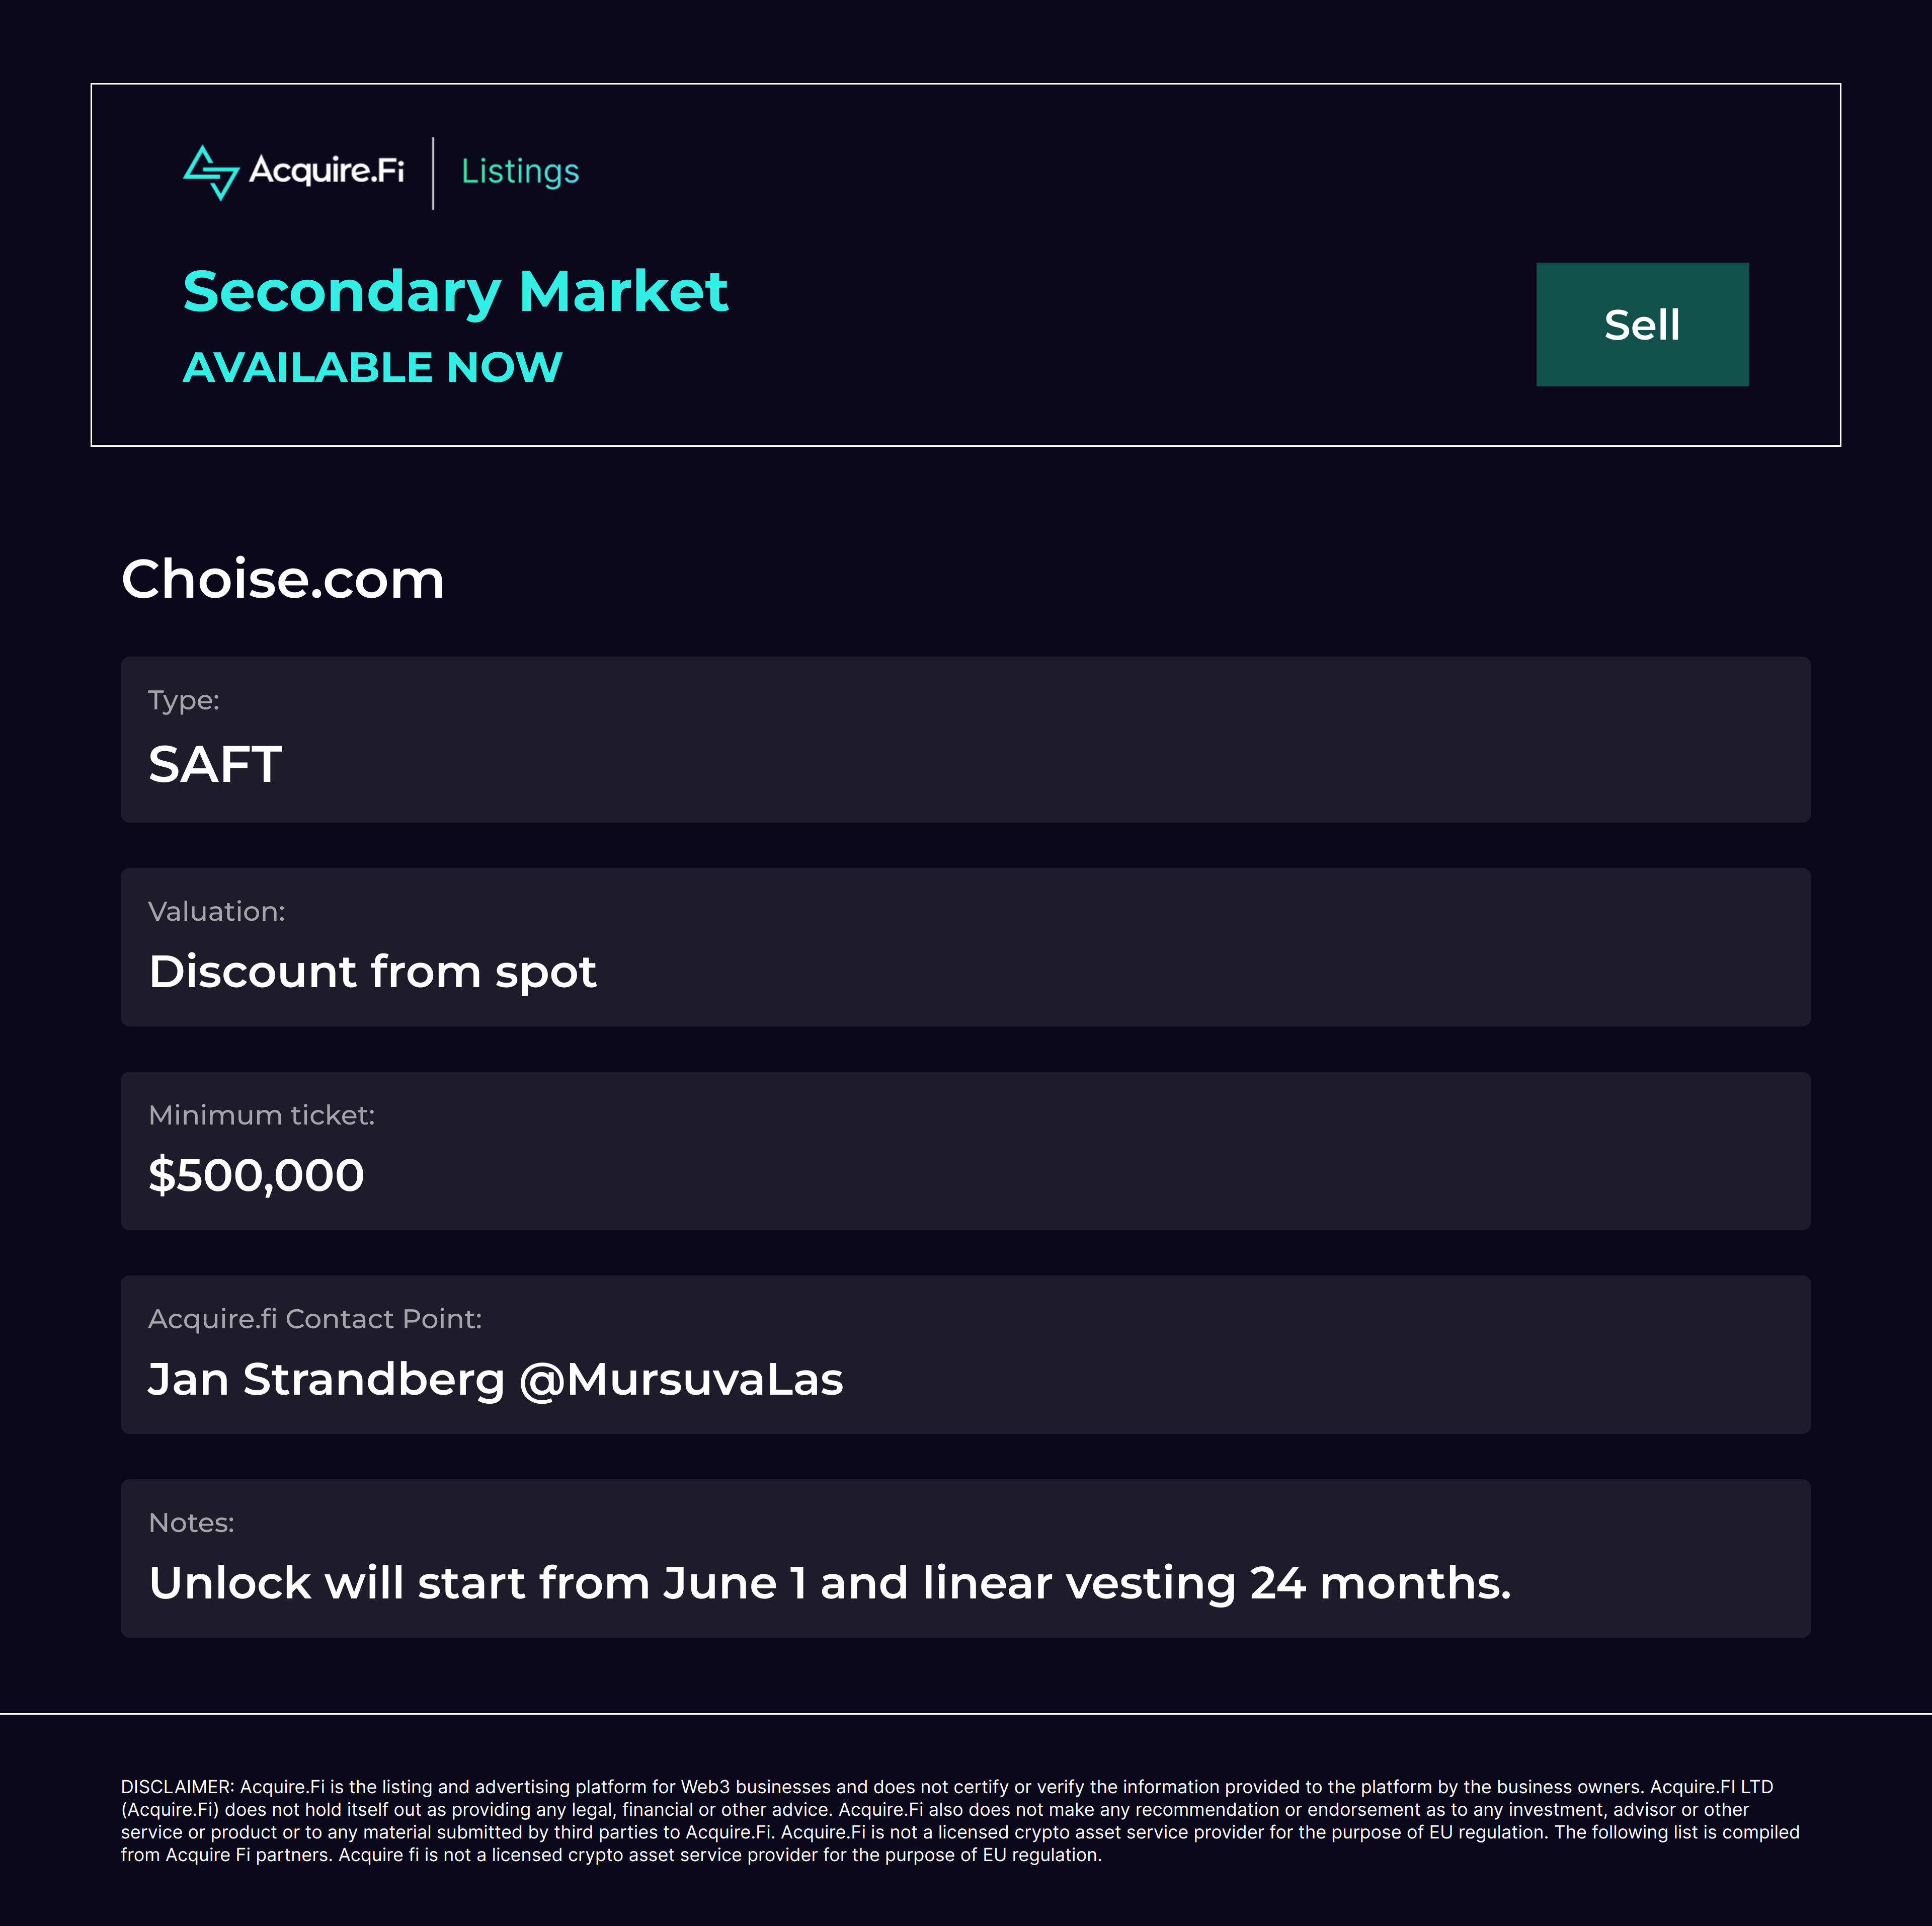Select the unlock and linear vesting note
Screen dimensions: 1932x1926
click(x=829, y=1583)
